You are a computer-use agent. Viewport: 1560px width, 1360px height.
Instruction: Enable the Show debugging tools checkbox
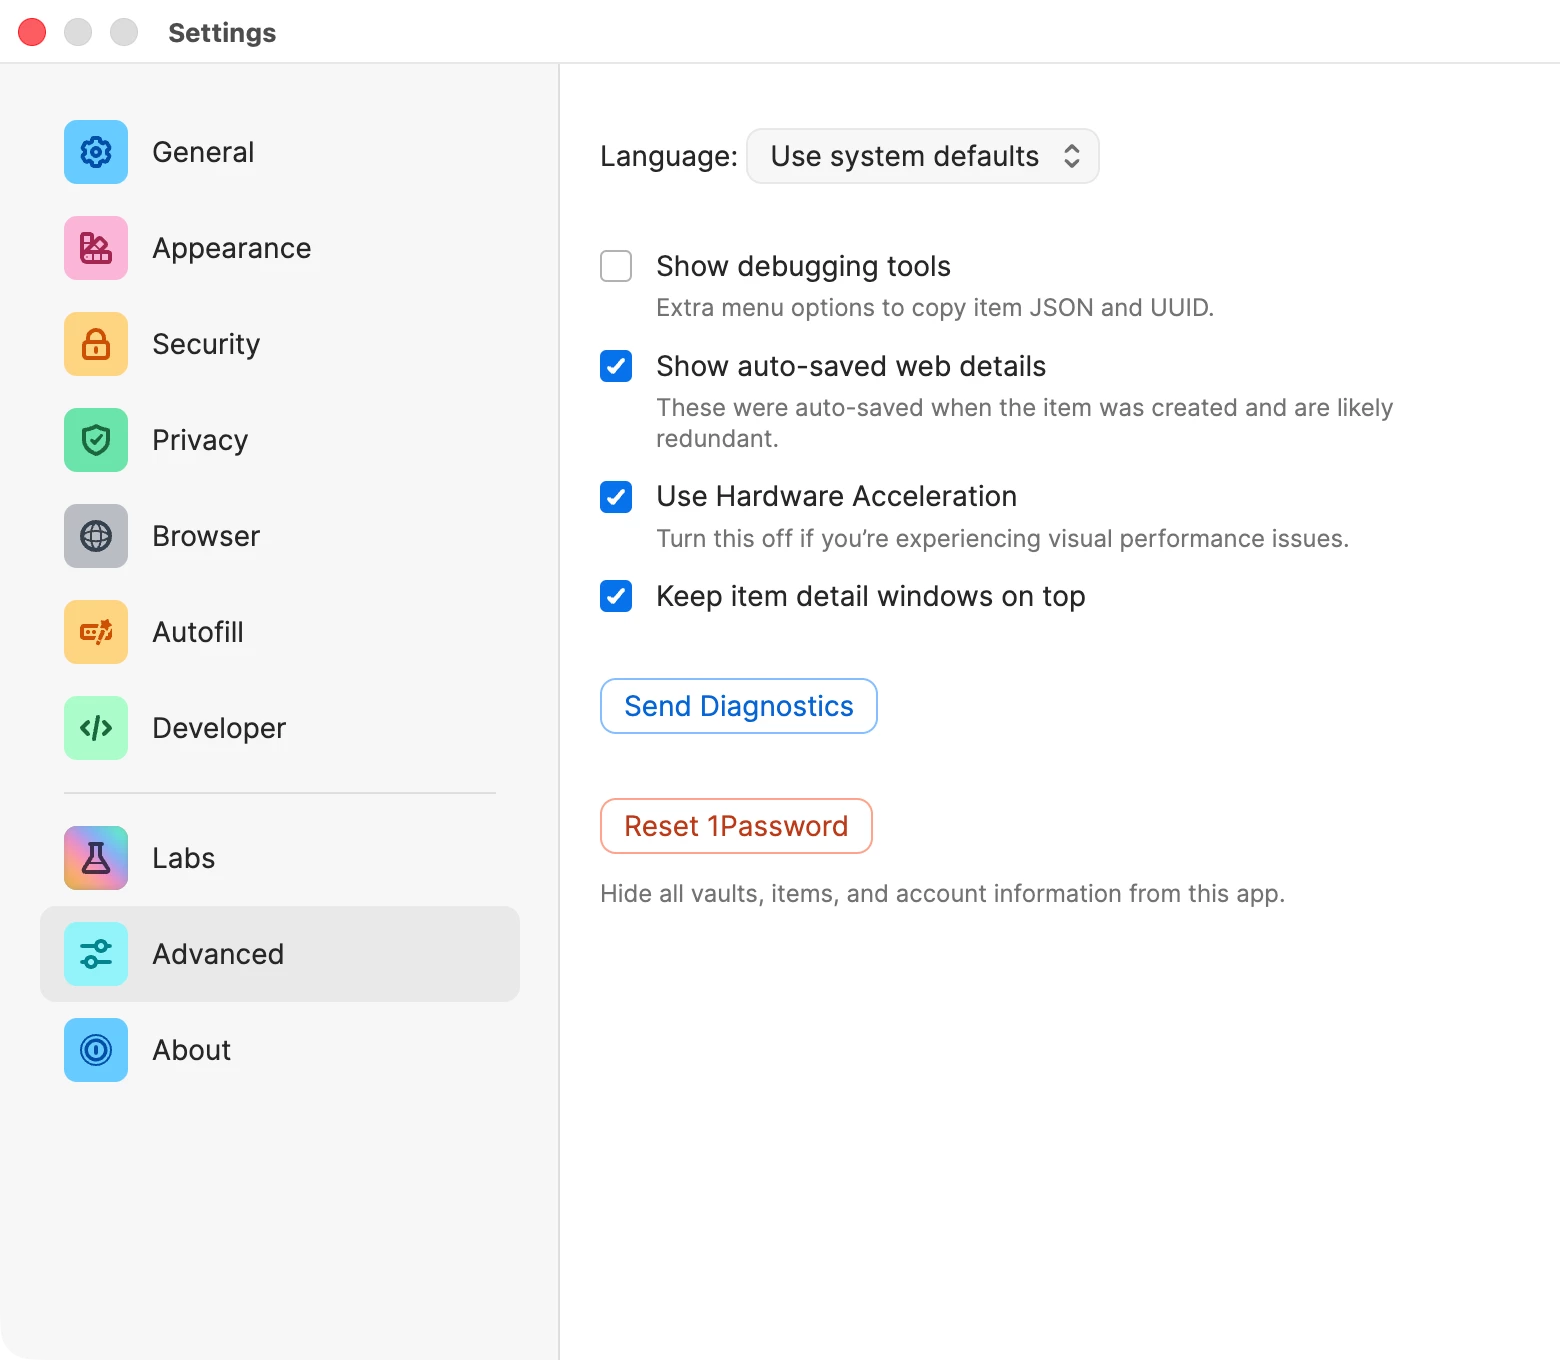pos(616,266)
